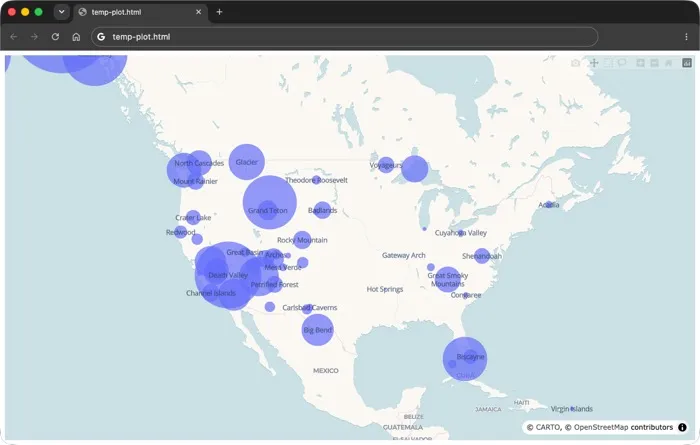Click the Great Smoky Mountains bubble

(447, 279)
